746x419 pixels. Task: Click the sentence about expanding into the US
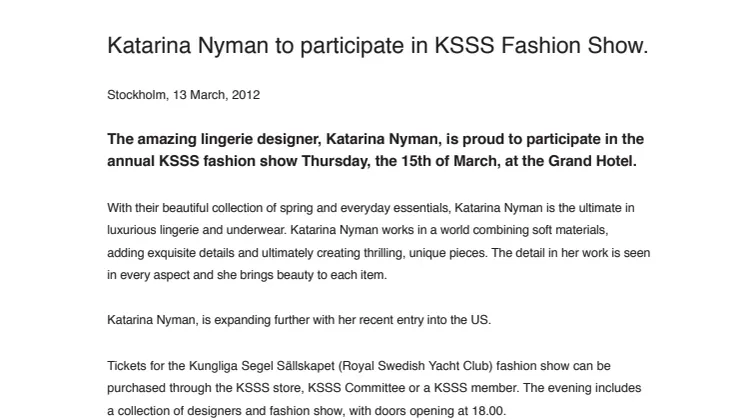[x=299, y=320]
